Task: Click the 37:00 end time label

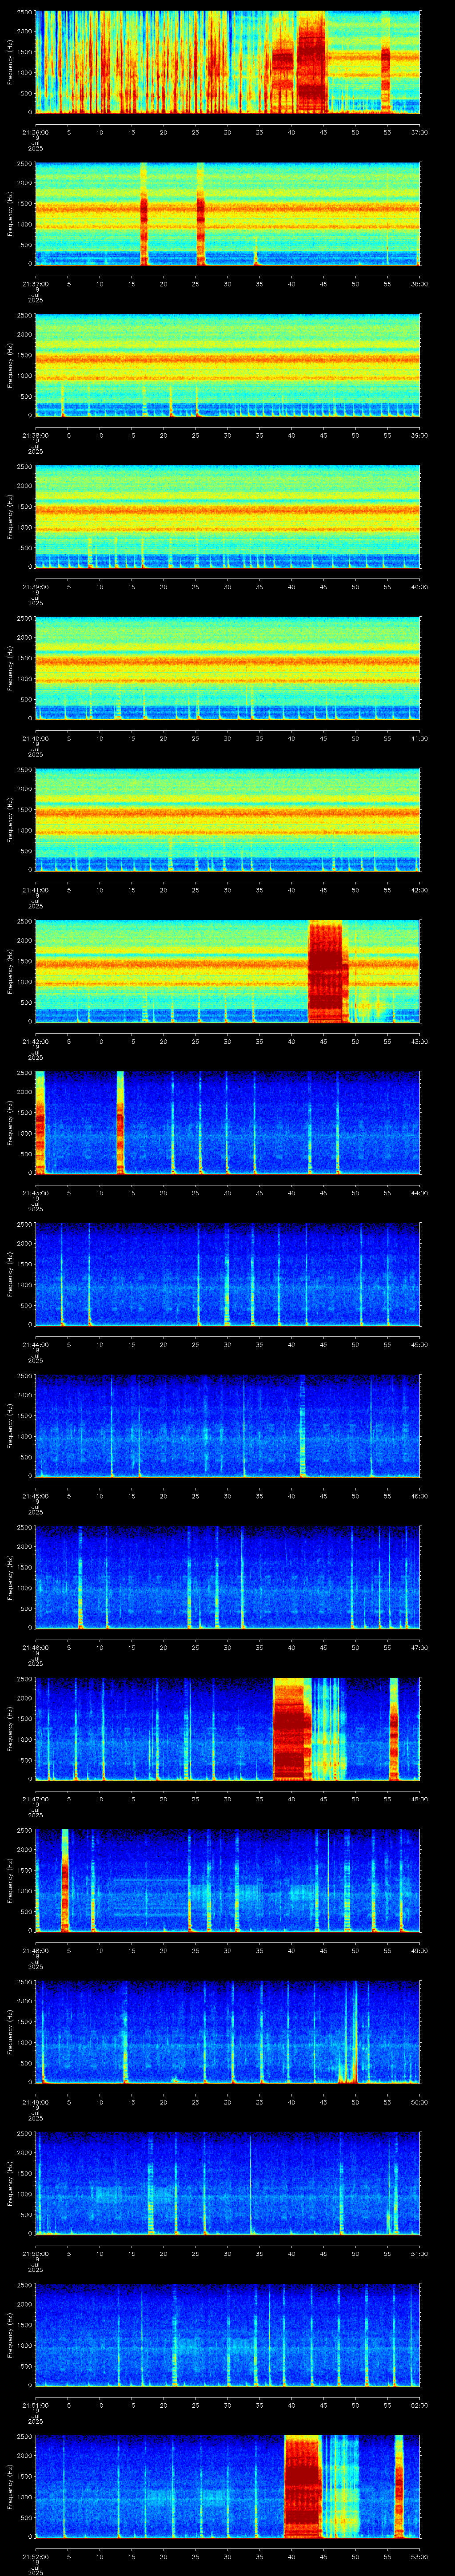Action: (x=419, y=131)
